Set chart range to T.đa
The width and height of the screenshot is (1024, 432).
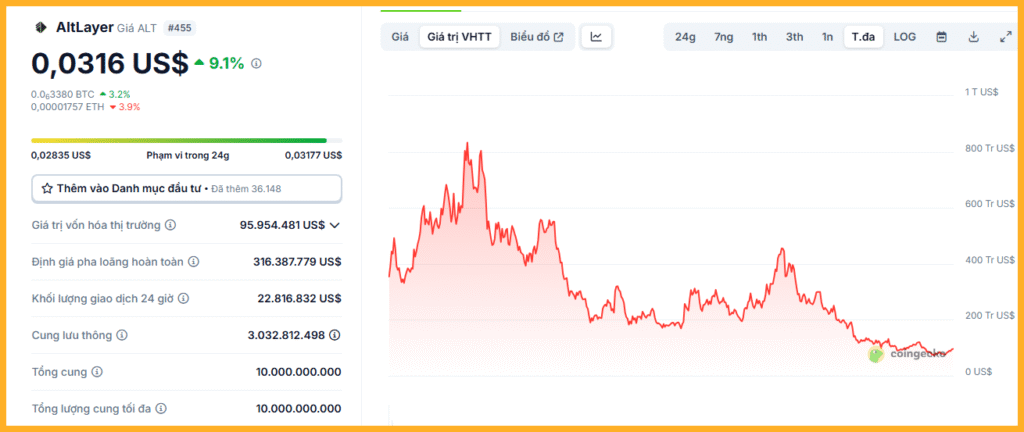pyautogui.click(x=863, y=37)
